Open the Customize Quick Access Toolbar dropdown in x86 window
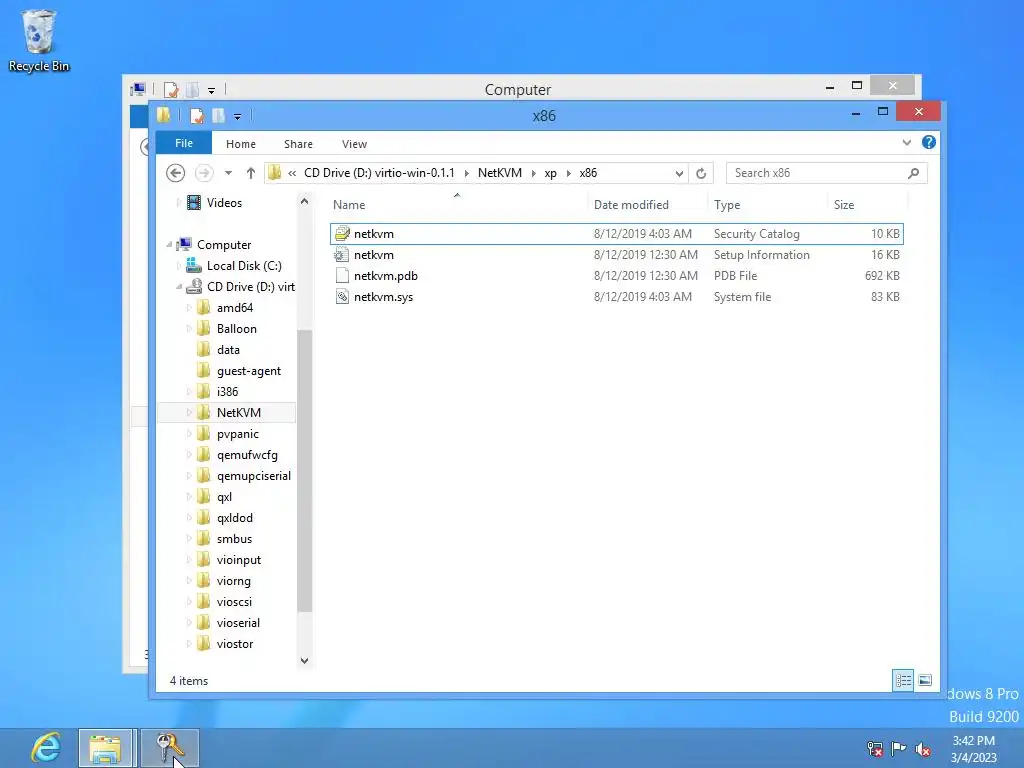The height and width of the screenshot is (768, 1024). coord(238,117)
